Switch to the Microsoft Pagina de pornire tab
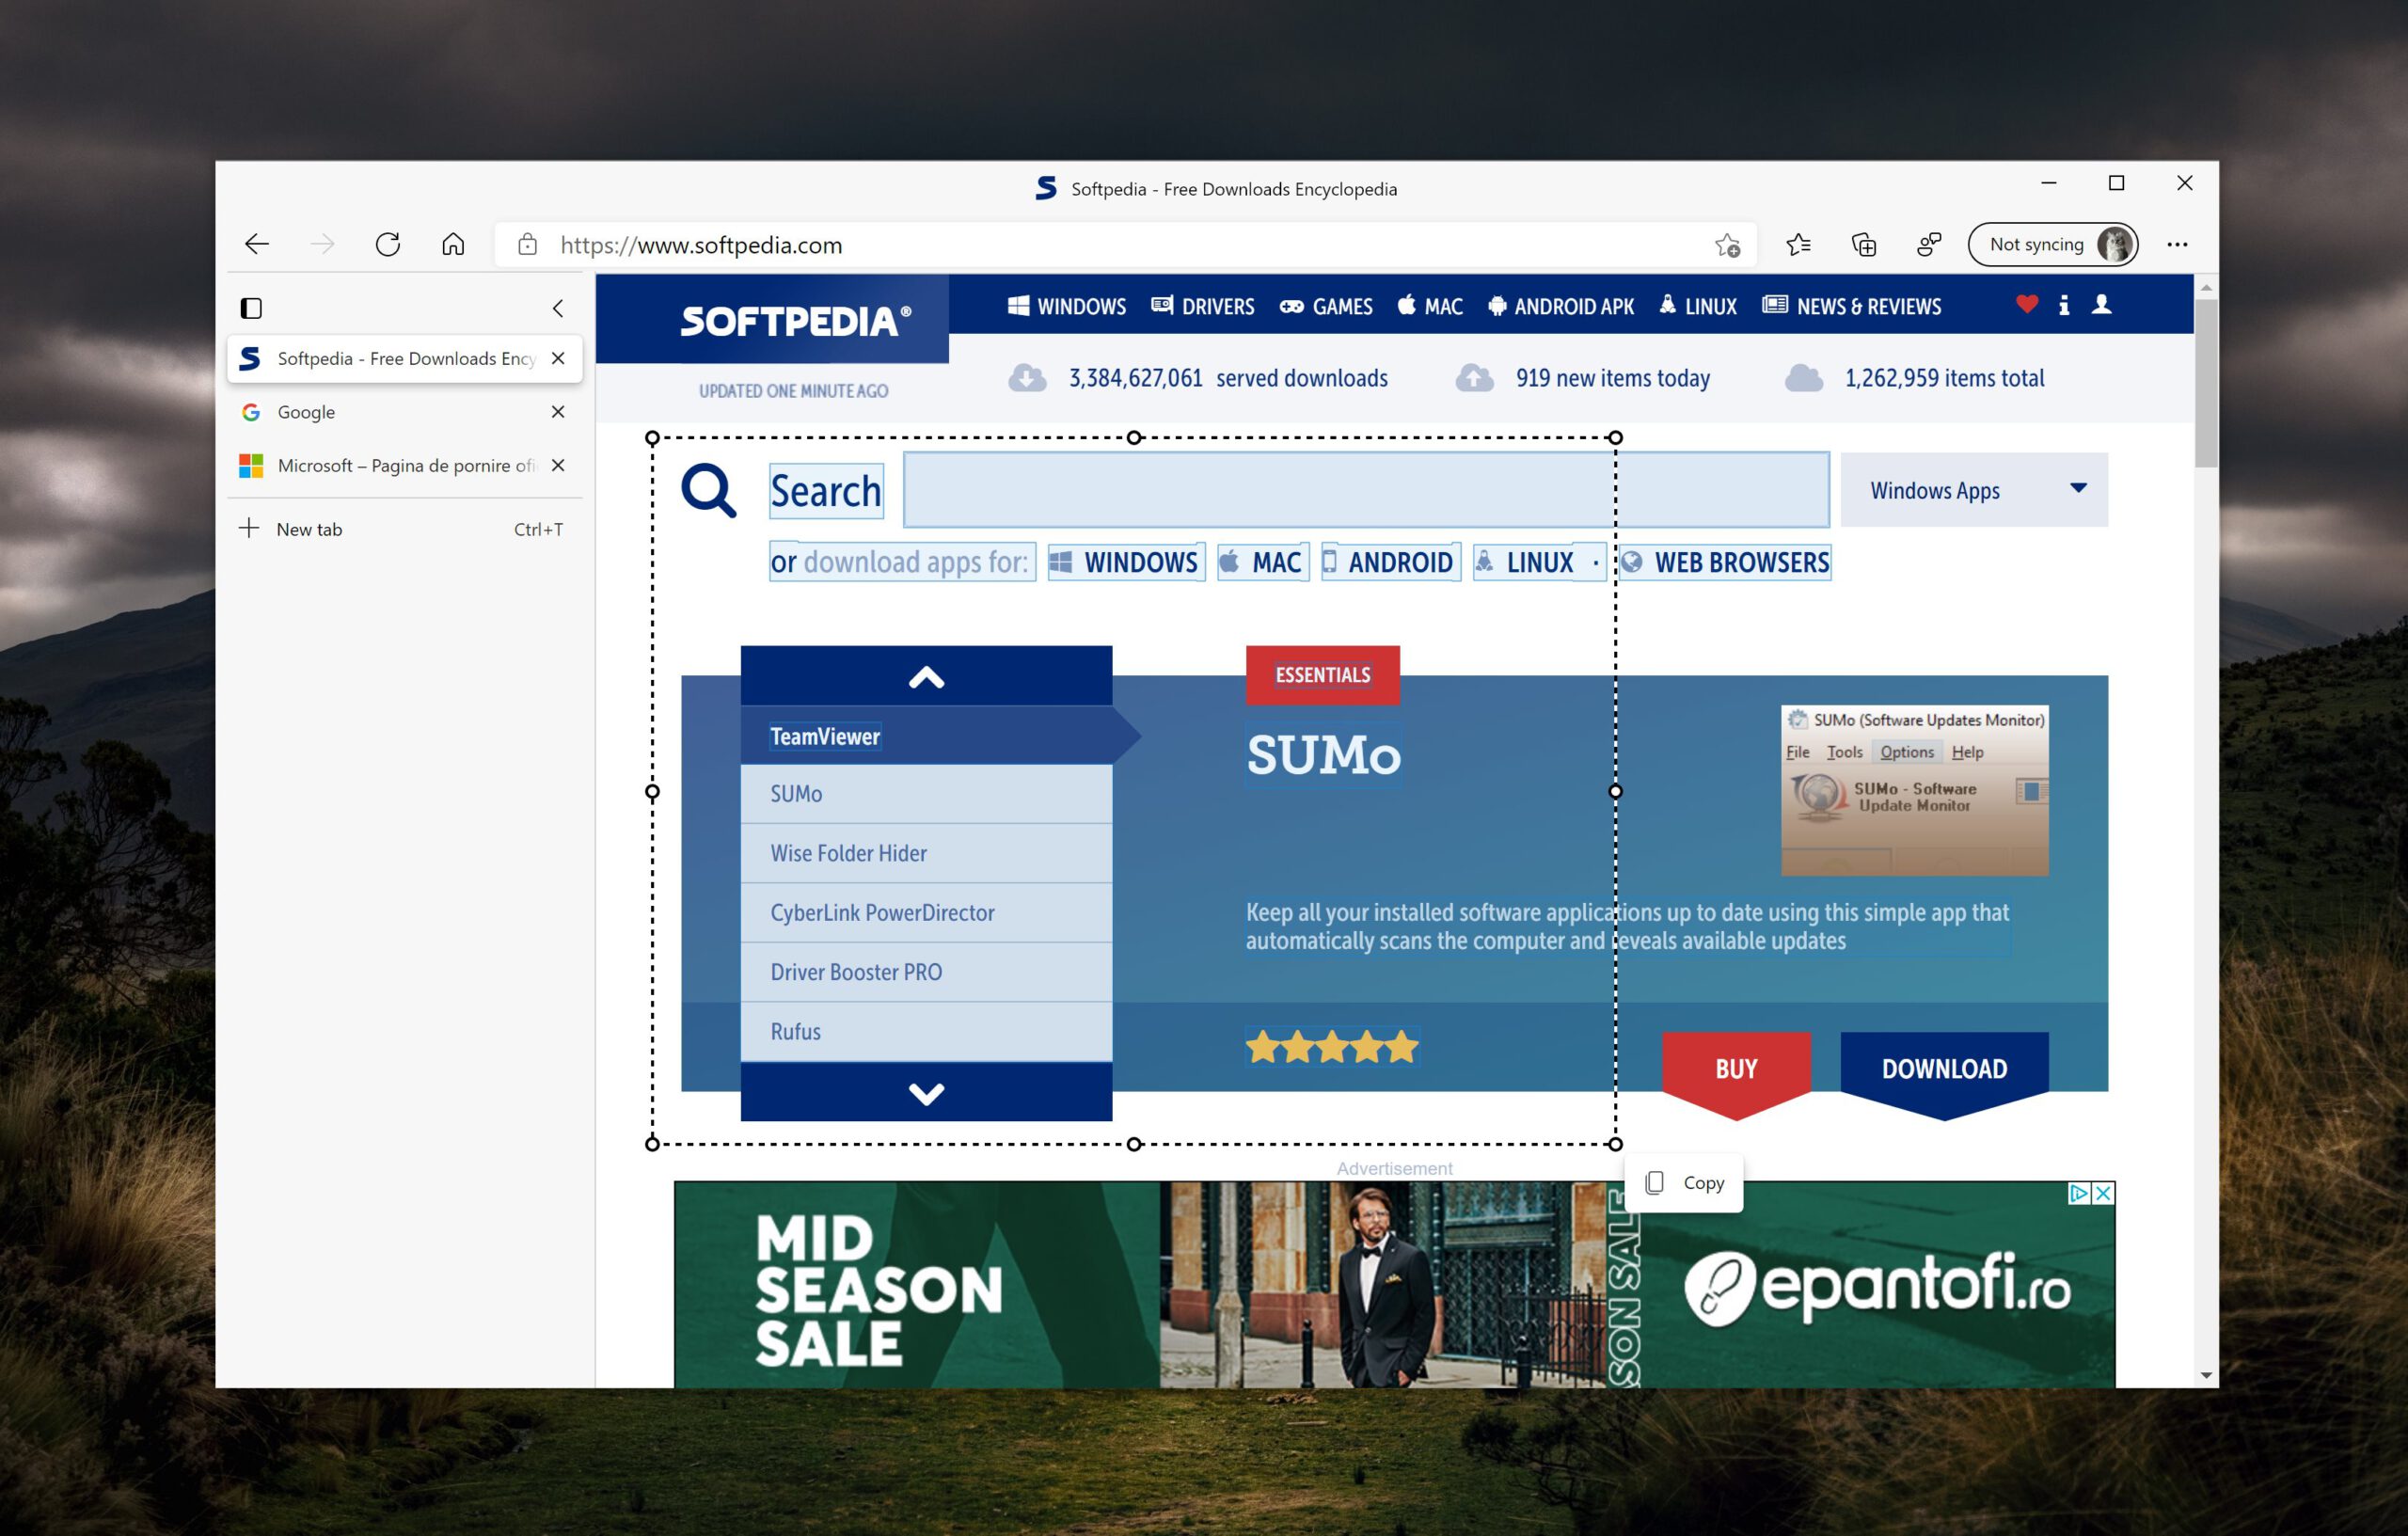Viewport: 2408px width, 1536px height. point(404,465)
